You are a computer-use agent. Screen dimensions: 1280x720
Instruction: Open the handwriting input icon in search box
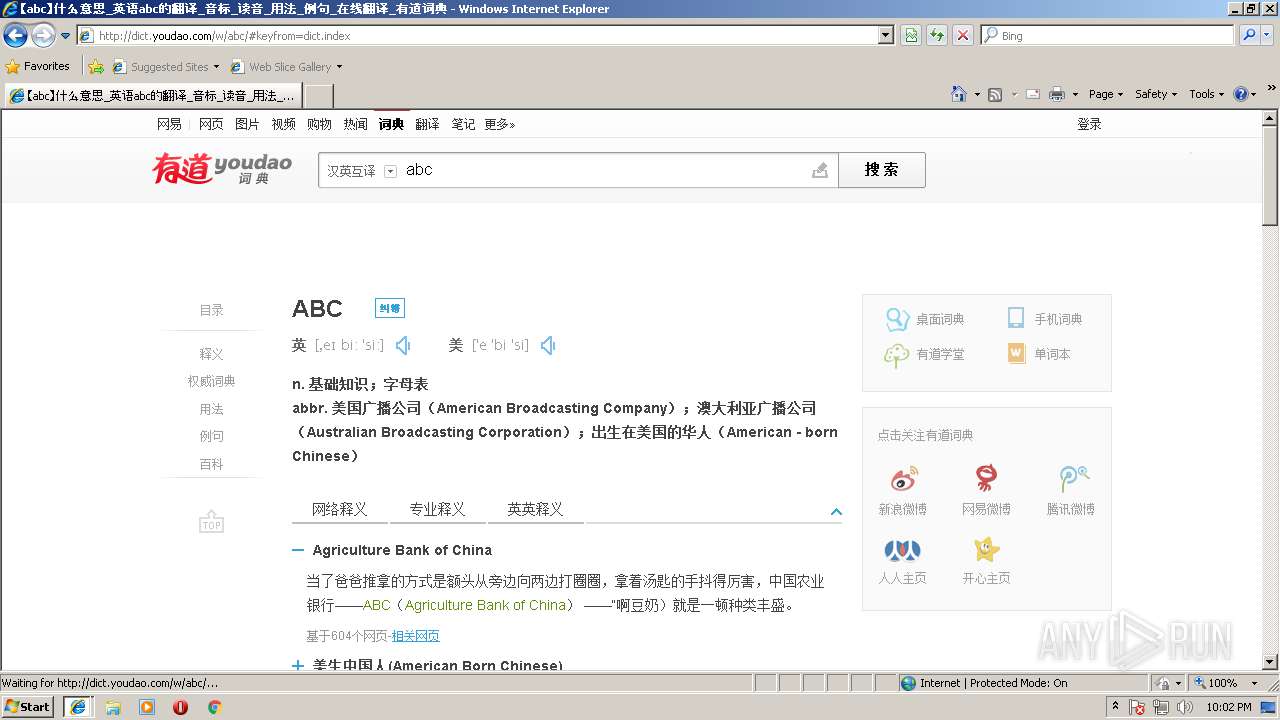(x=820, y=170)
